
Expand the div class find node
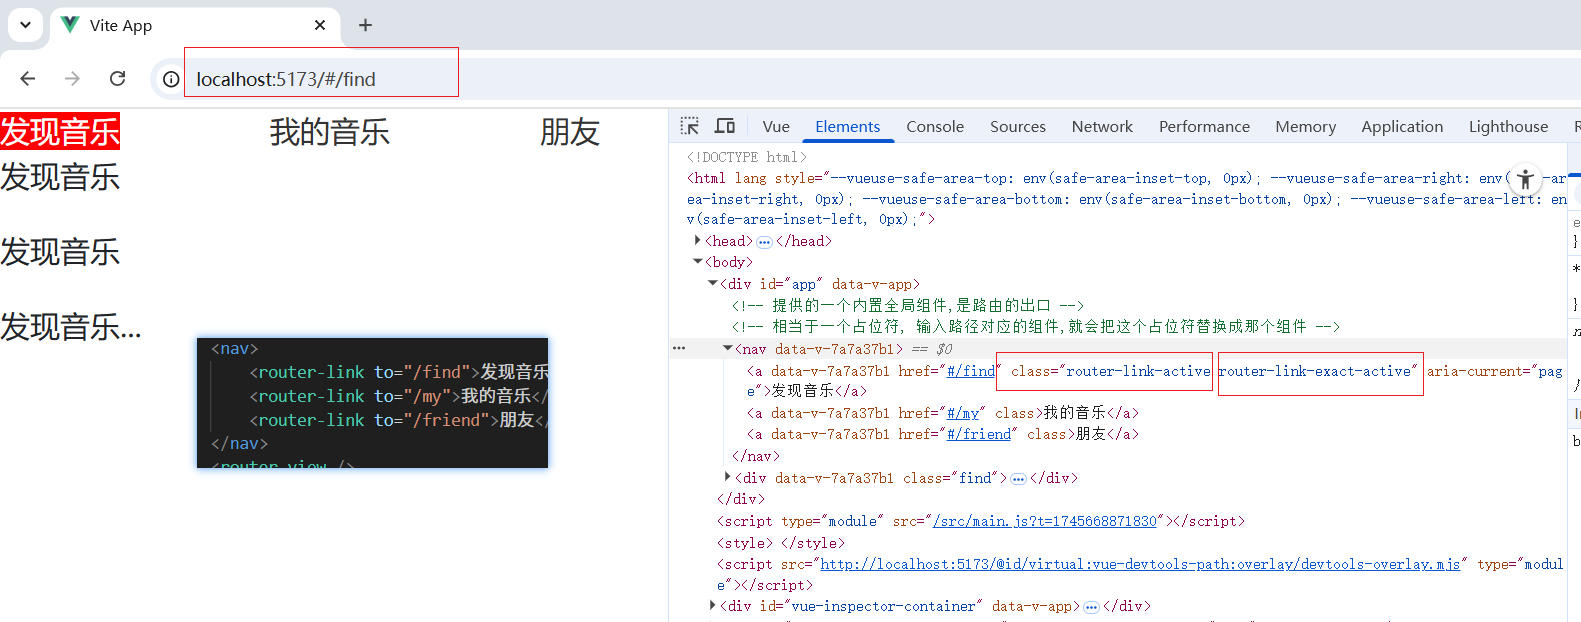coord(727,477)
